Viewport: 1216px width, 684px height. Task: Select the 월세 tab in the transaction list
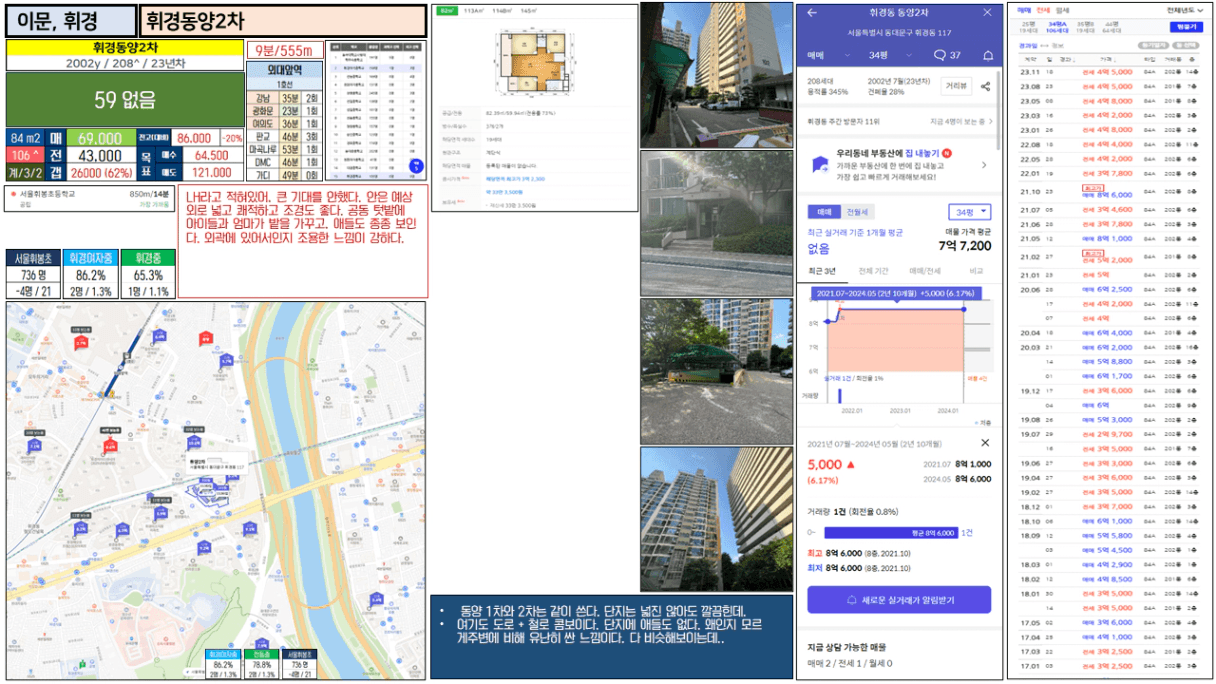[1062, 10]
